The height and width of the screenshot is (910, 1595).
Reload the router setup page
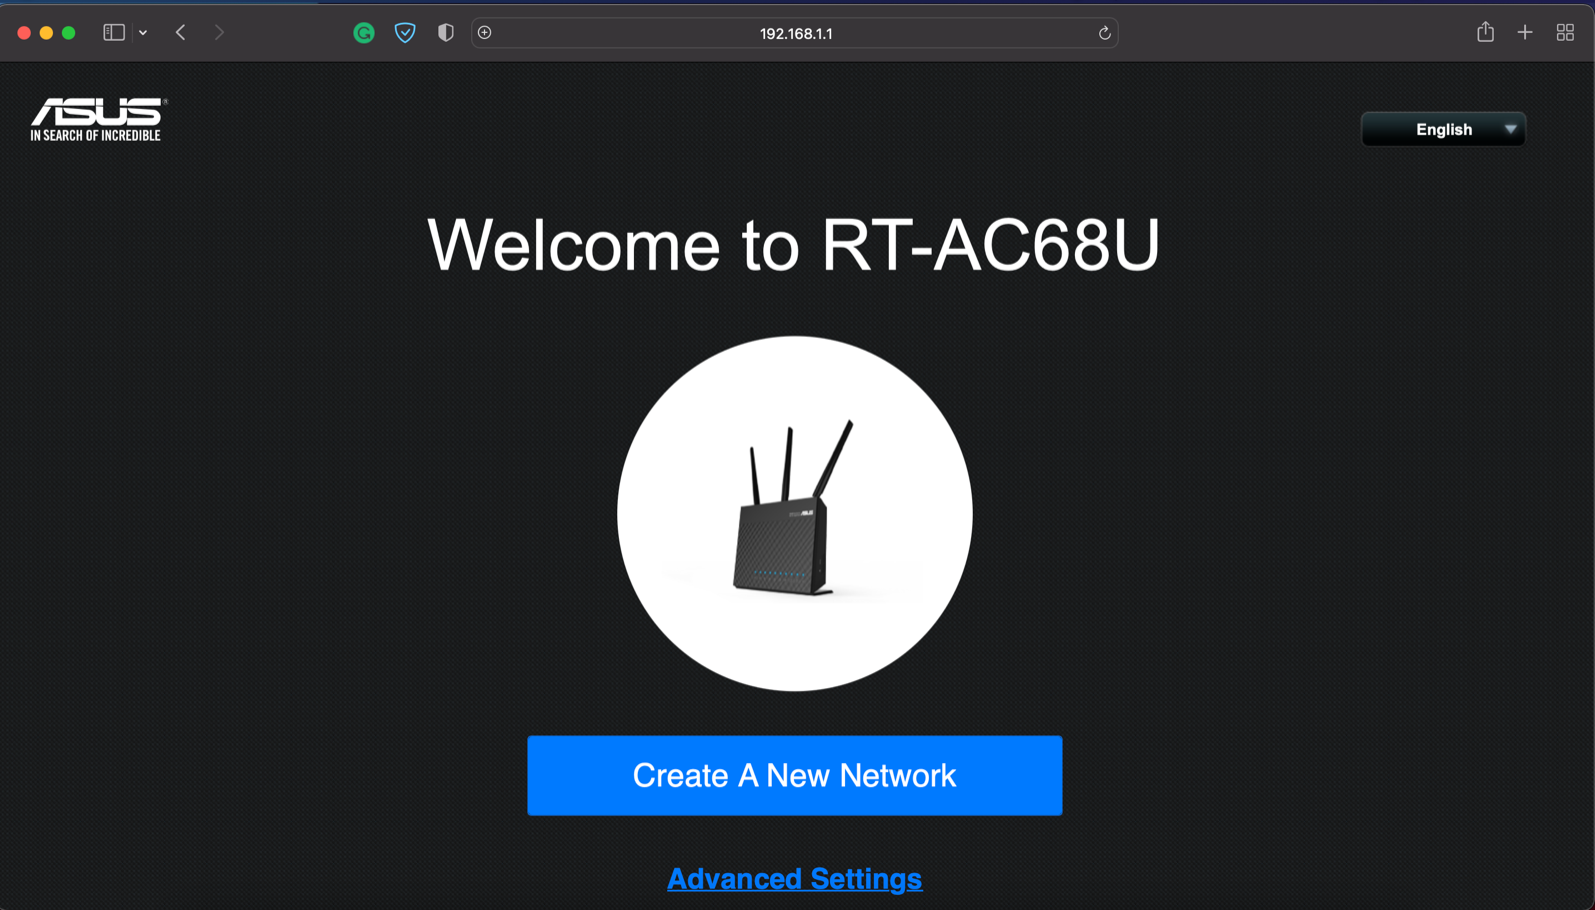point(1104,33)
